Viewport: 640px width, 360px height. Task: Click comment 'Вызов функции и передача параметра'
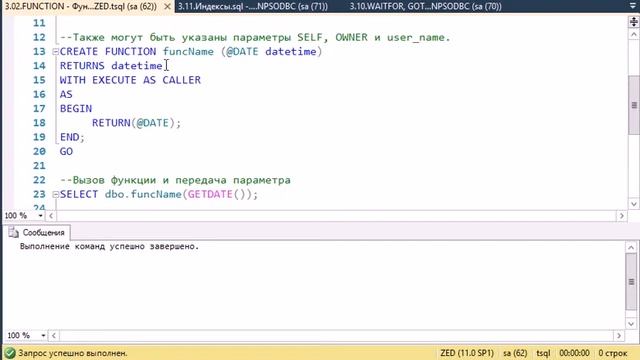click(175, 180)
